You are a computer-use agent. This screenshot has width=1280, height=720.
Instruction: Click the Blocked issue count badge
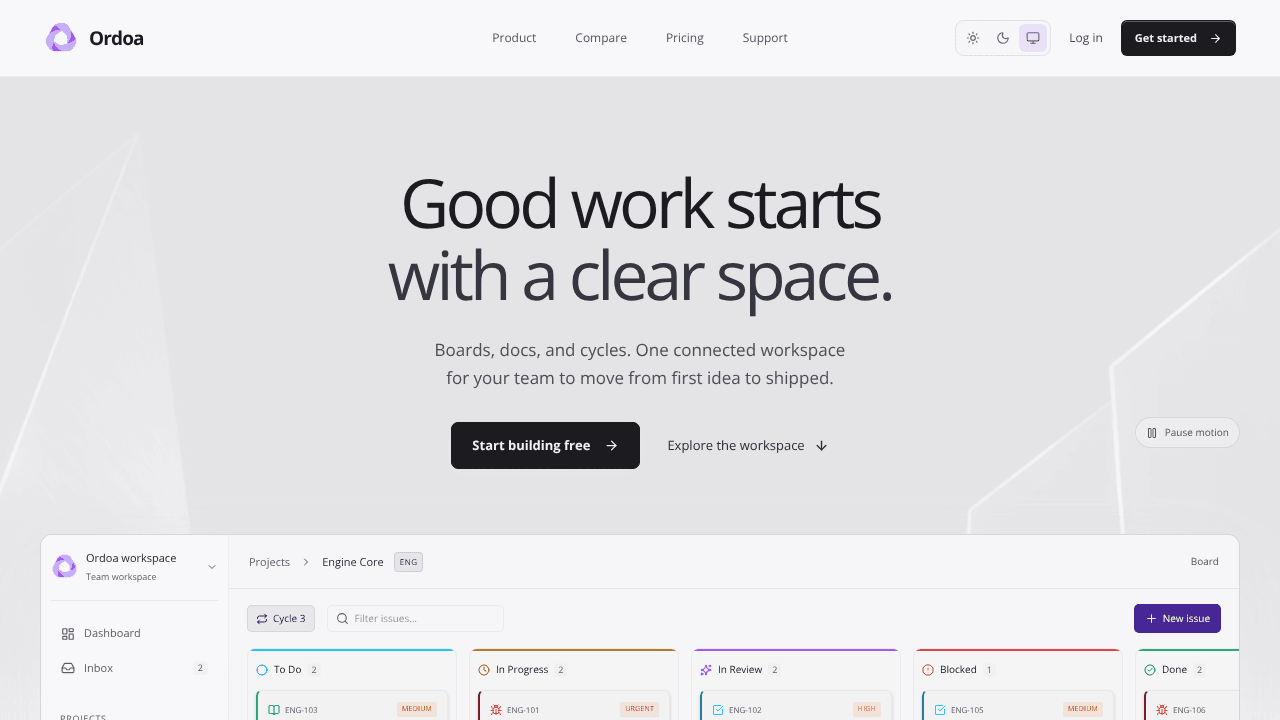[x=989, y=670]
